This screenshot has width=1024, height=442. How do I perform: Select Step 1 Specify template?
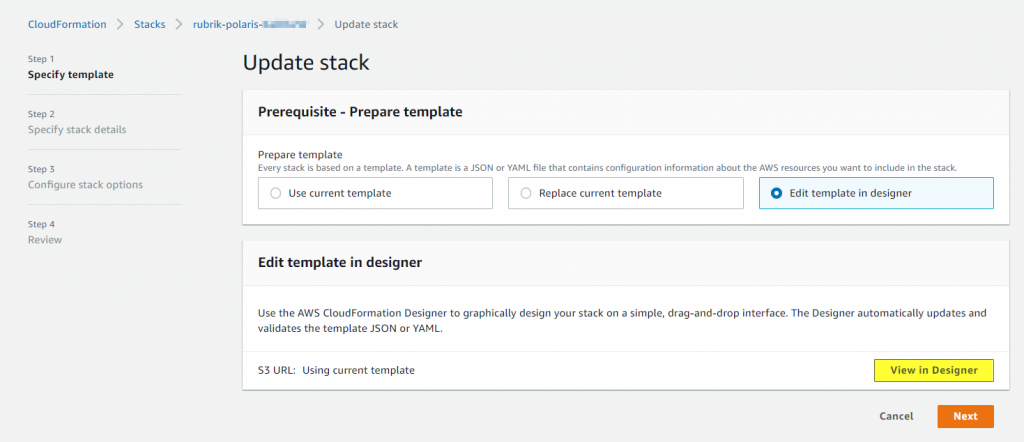(x=71, y=67)
